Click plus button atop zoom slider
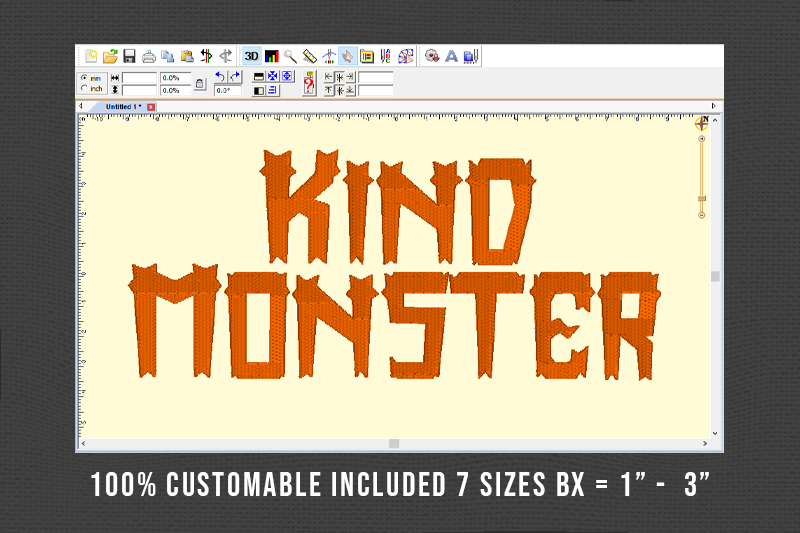This screenshot has width=800, height=533. tap(702, 139)
